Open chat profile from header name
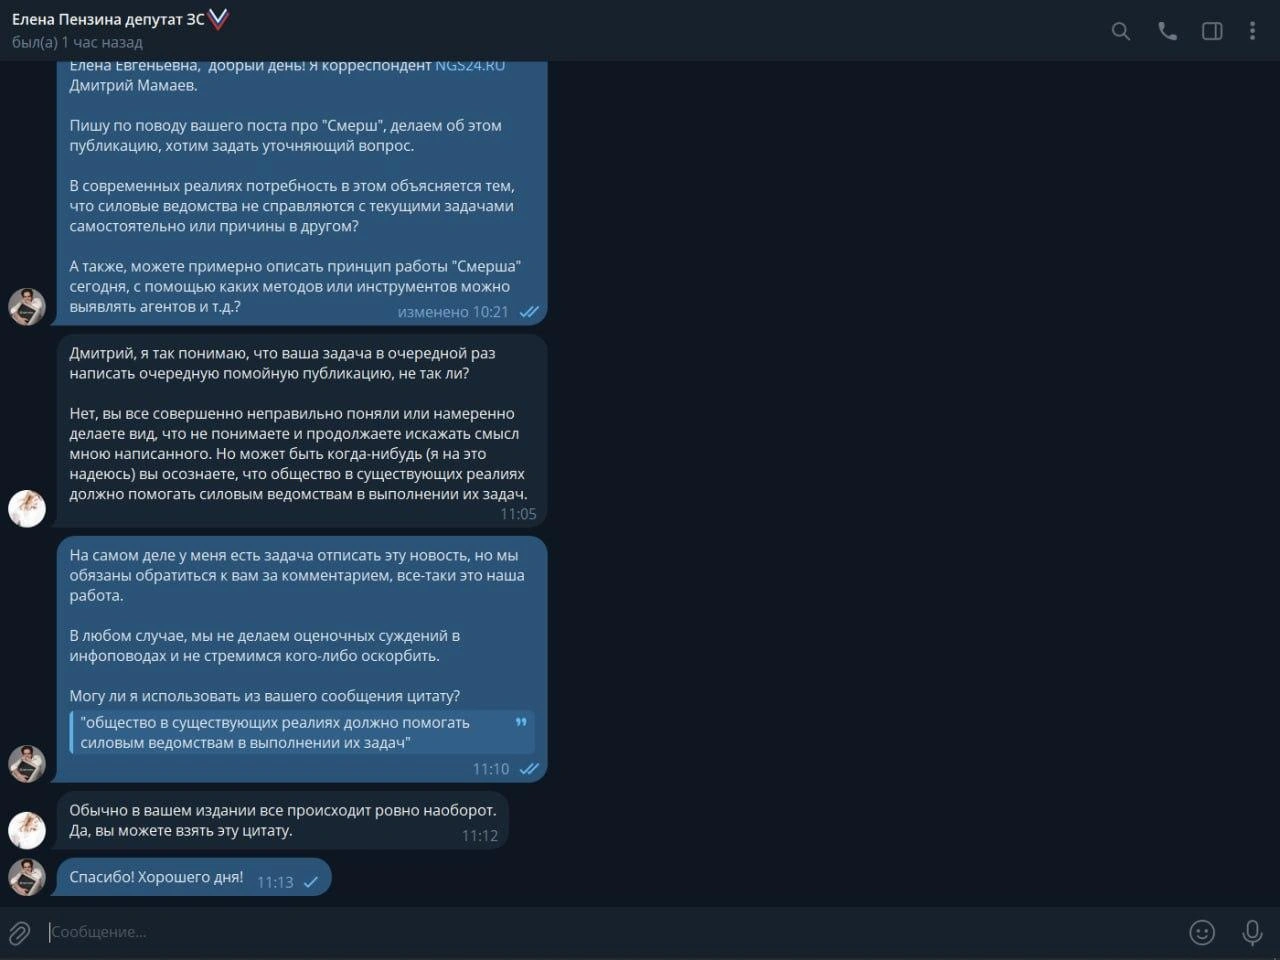1280x960 pixels. 108,19
